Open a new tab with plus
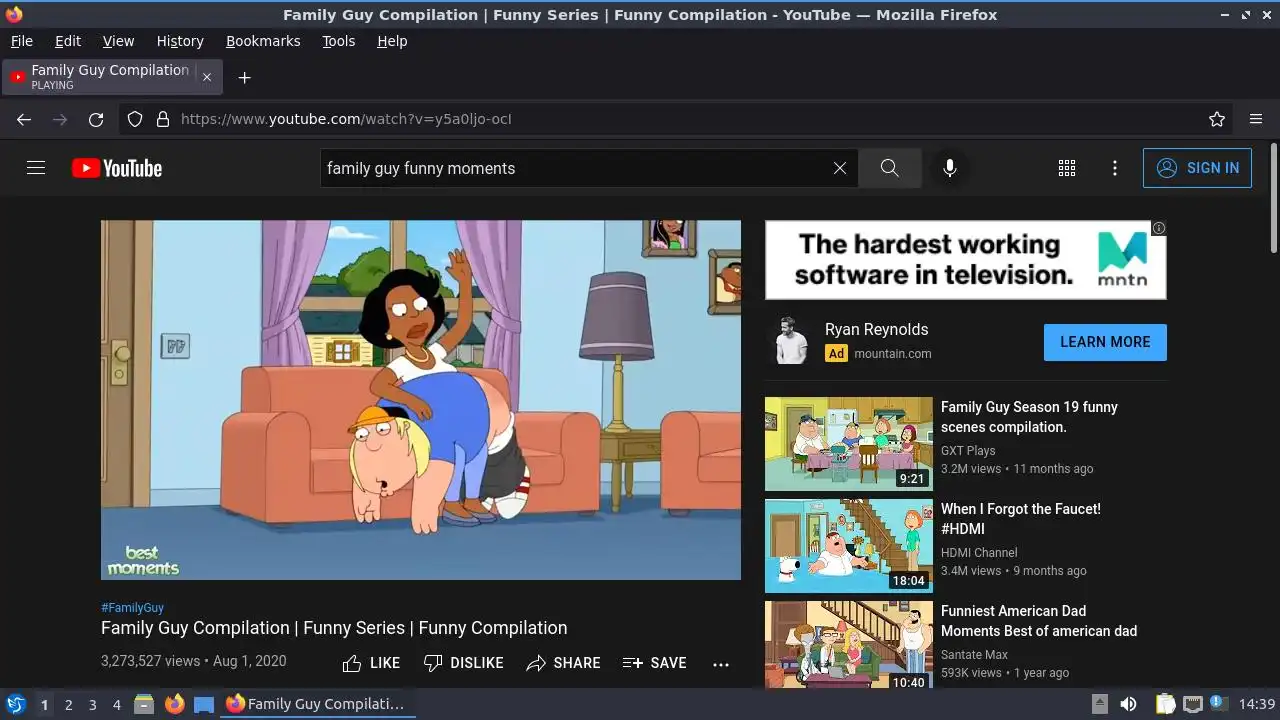The image size is (1280, 720). click(x=244, y=77)
